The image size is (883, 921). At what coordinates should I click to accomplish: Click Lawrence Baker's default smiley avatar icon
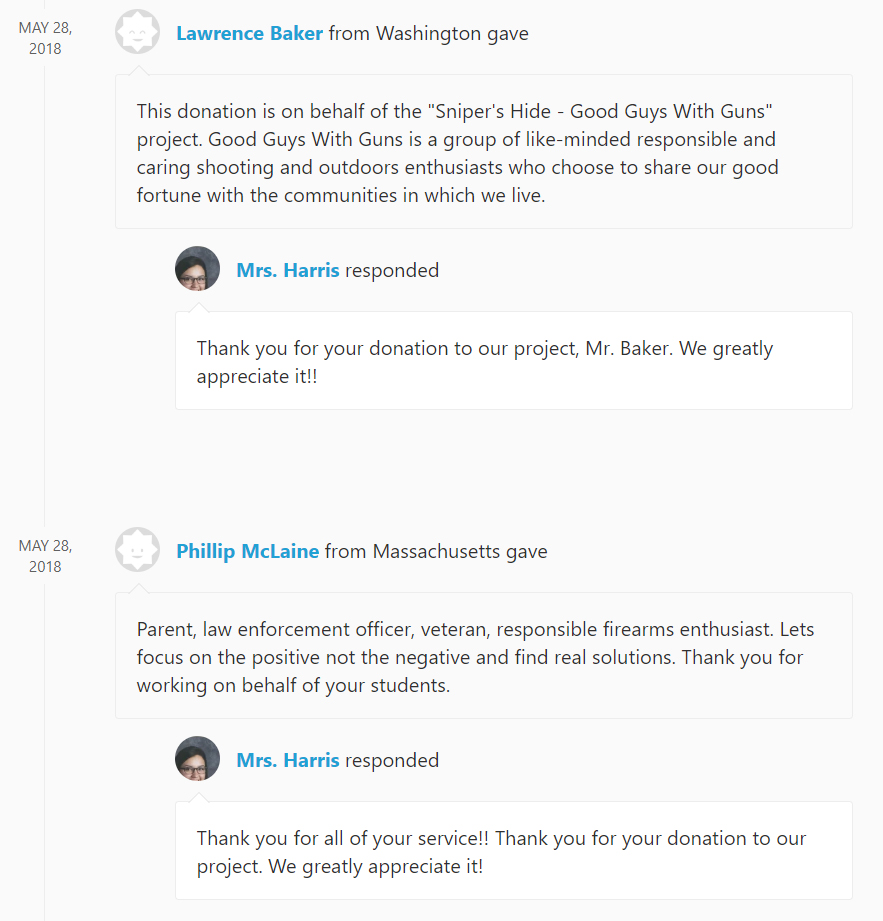pyautogui.click(x=138, y=32)
